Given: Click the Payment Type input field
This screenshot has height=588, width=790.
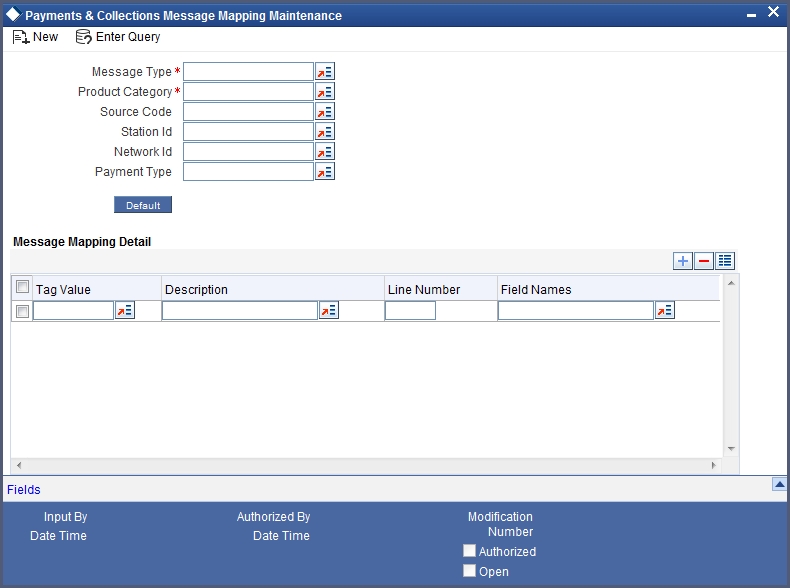Looking at the screenshot, I should 248,172.
